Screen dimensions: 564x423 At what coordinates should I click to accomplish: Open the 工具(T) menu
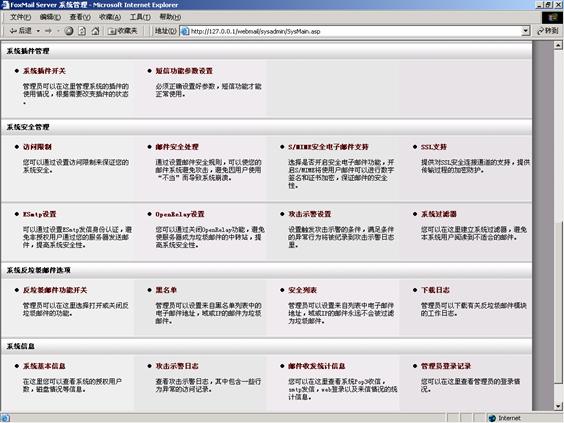coord(140,17)
